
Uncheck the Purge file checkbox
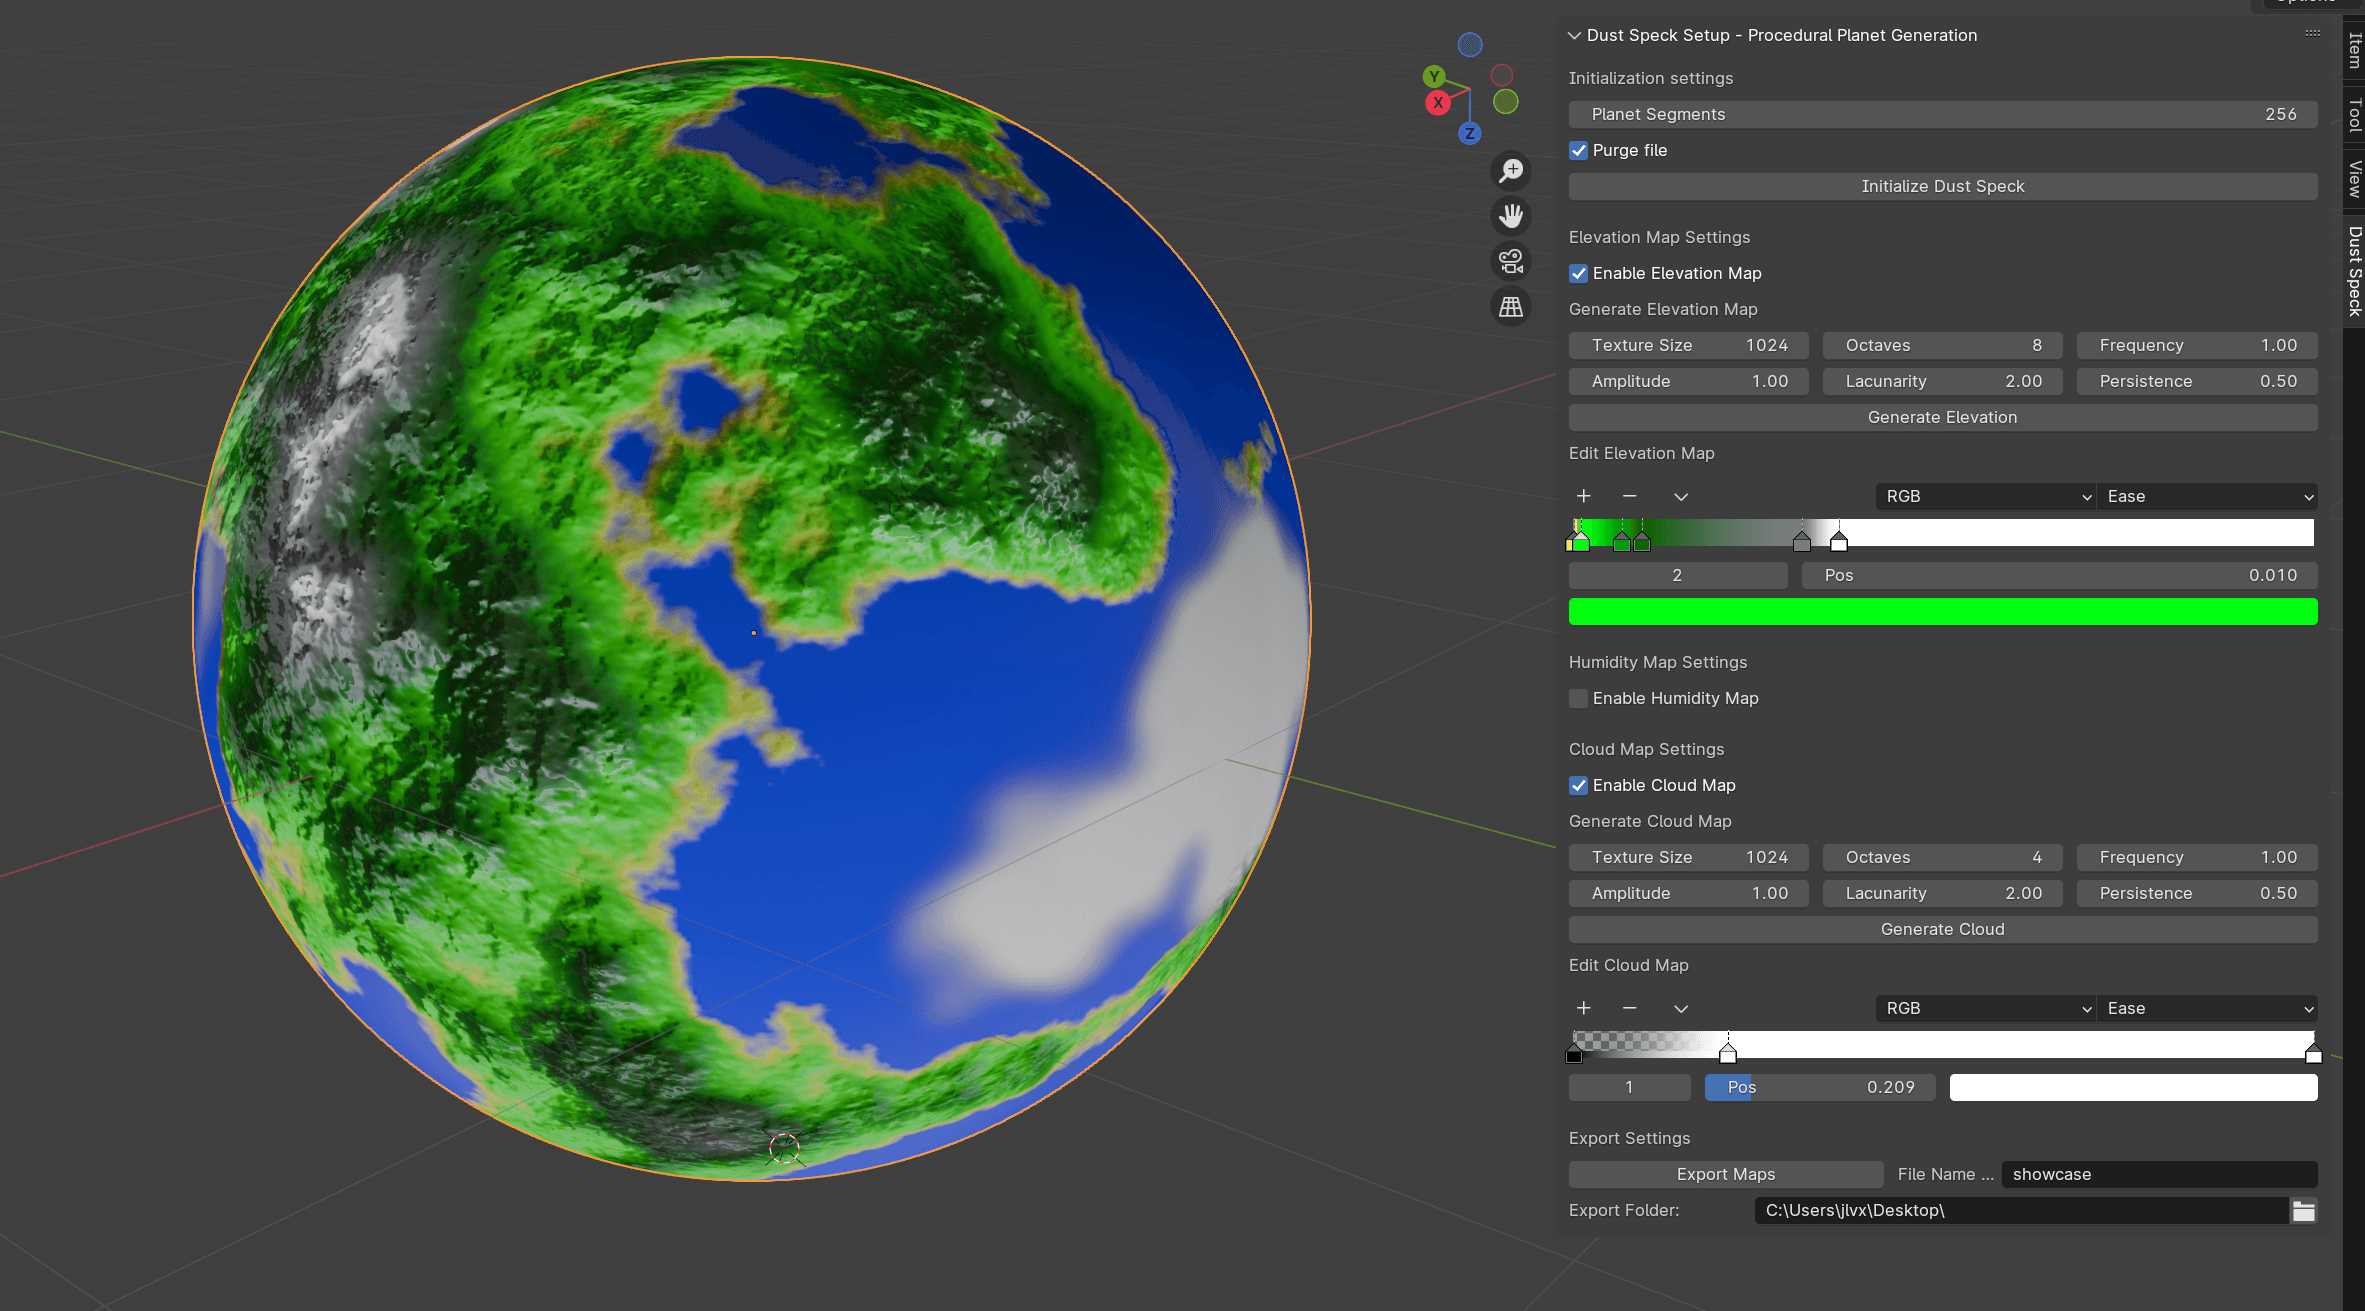(1579, 150)
